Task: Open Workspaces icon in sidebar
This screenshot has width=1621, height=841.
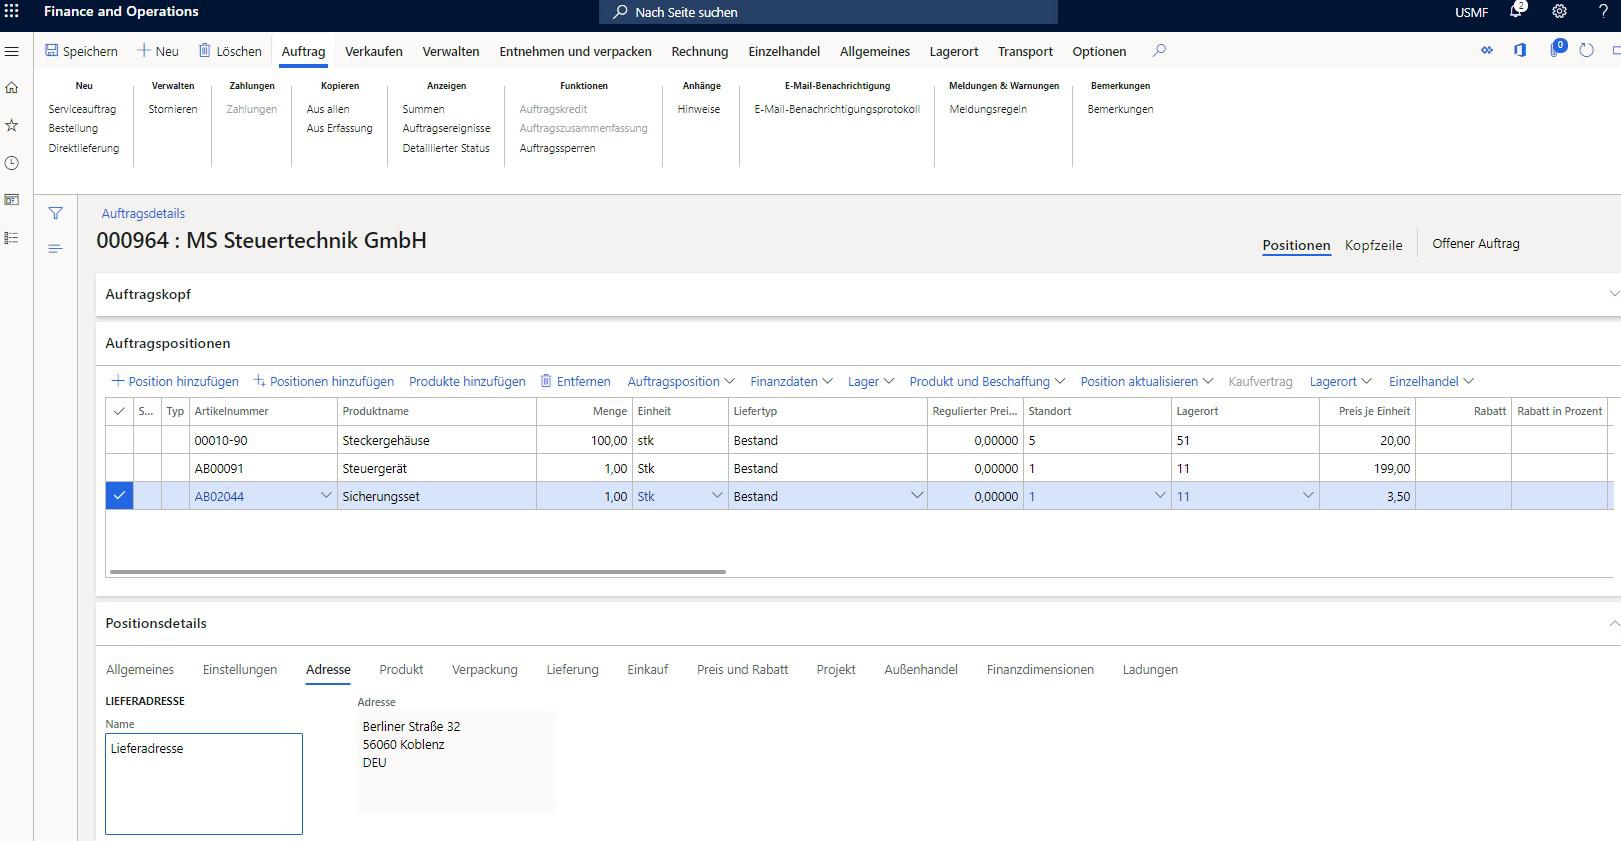Action: (12, 200)
